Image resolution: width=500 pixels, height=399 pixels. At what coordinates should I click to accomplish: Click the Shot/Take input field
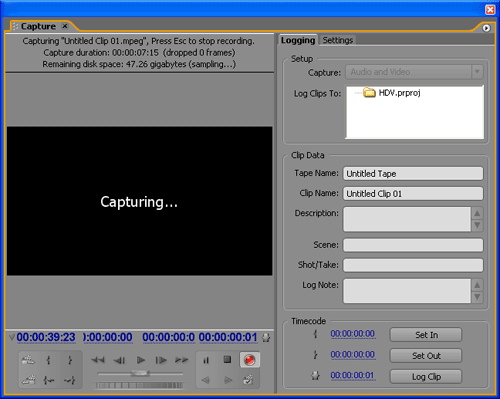click(413, 265)
